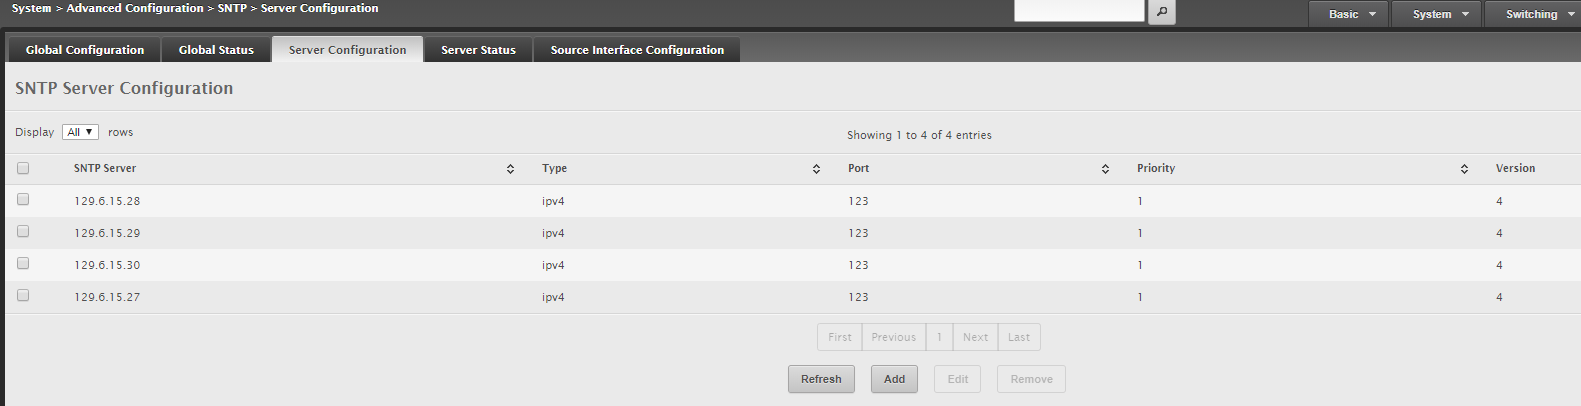Sort by Type column arrows

click(816, 169)
